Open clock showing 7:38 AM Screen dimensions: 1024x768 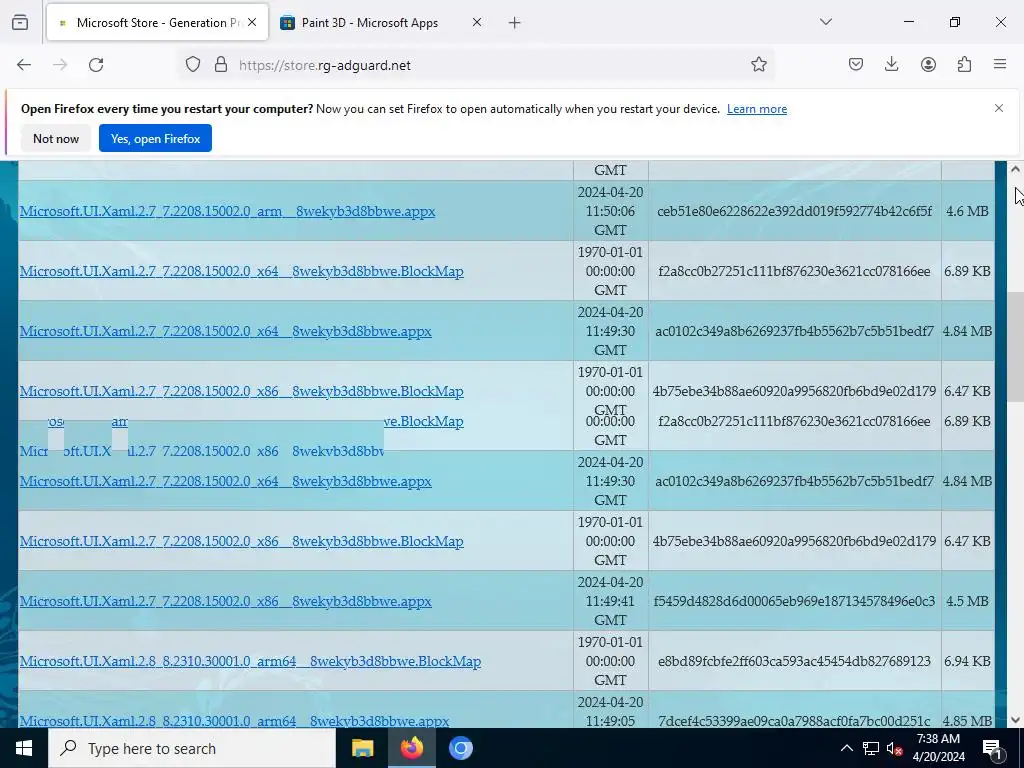pos(938,748)
